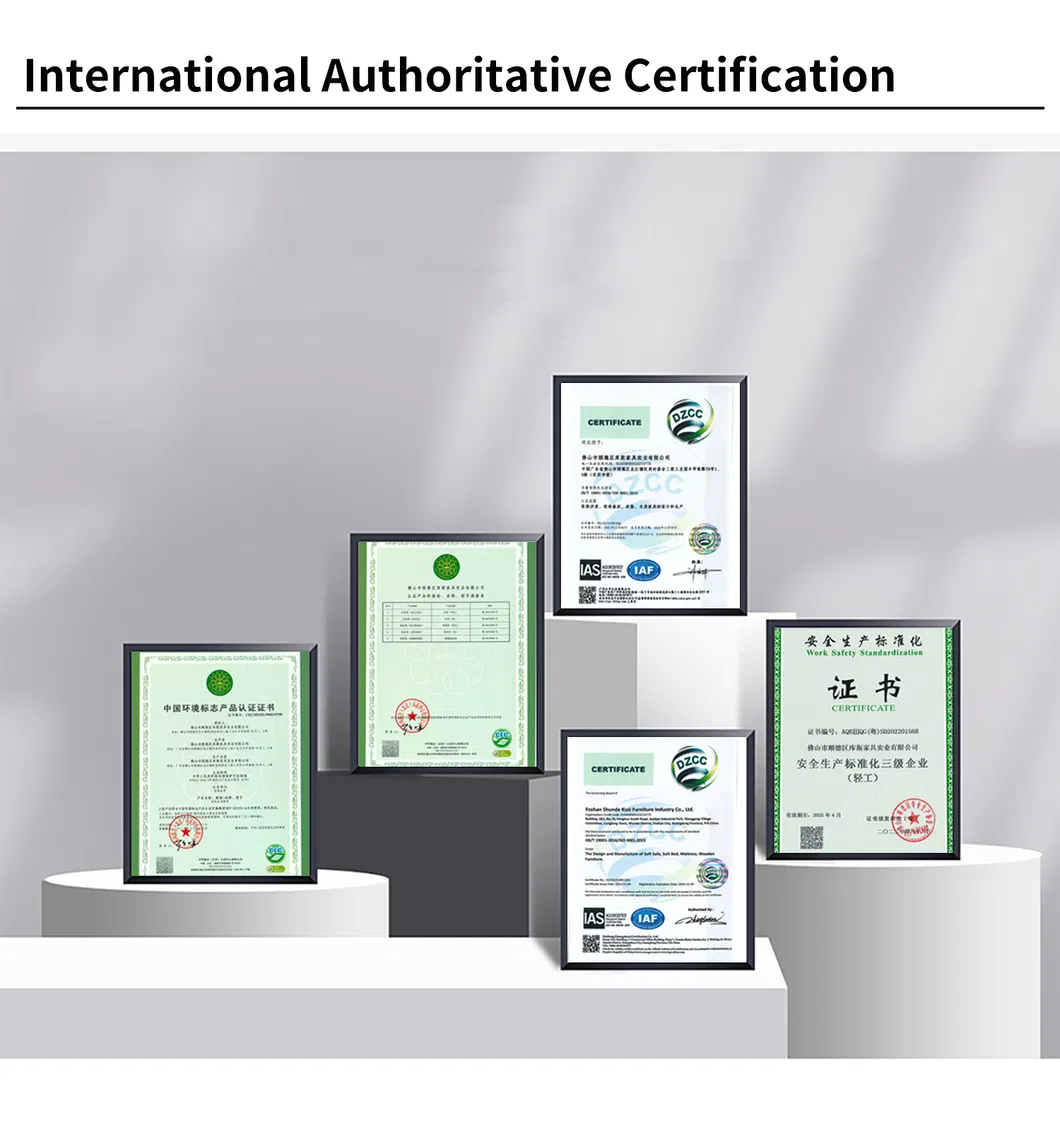Click the hologram sticker on the lower English certificate
The height and width of the screenshot is (1125, 1060).
pyautogui.click(x=712, y=872)
